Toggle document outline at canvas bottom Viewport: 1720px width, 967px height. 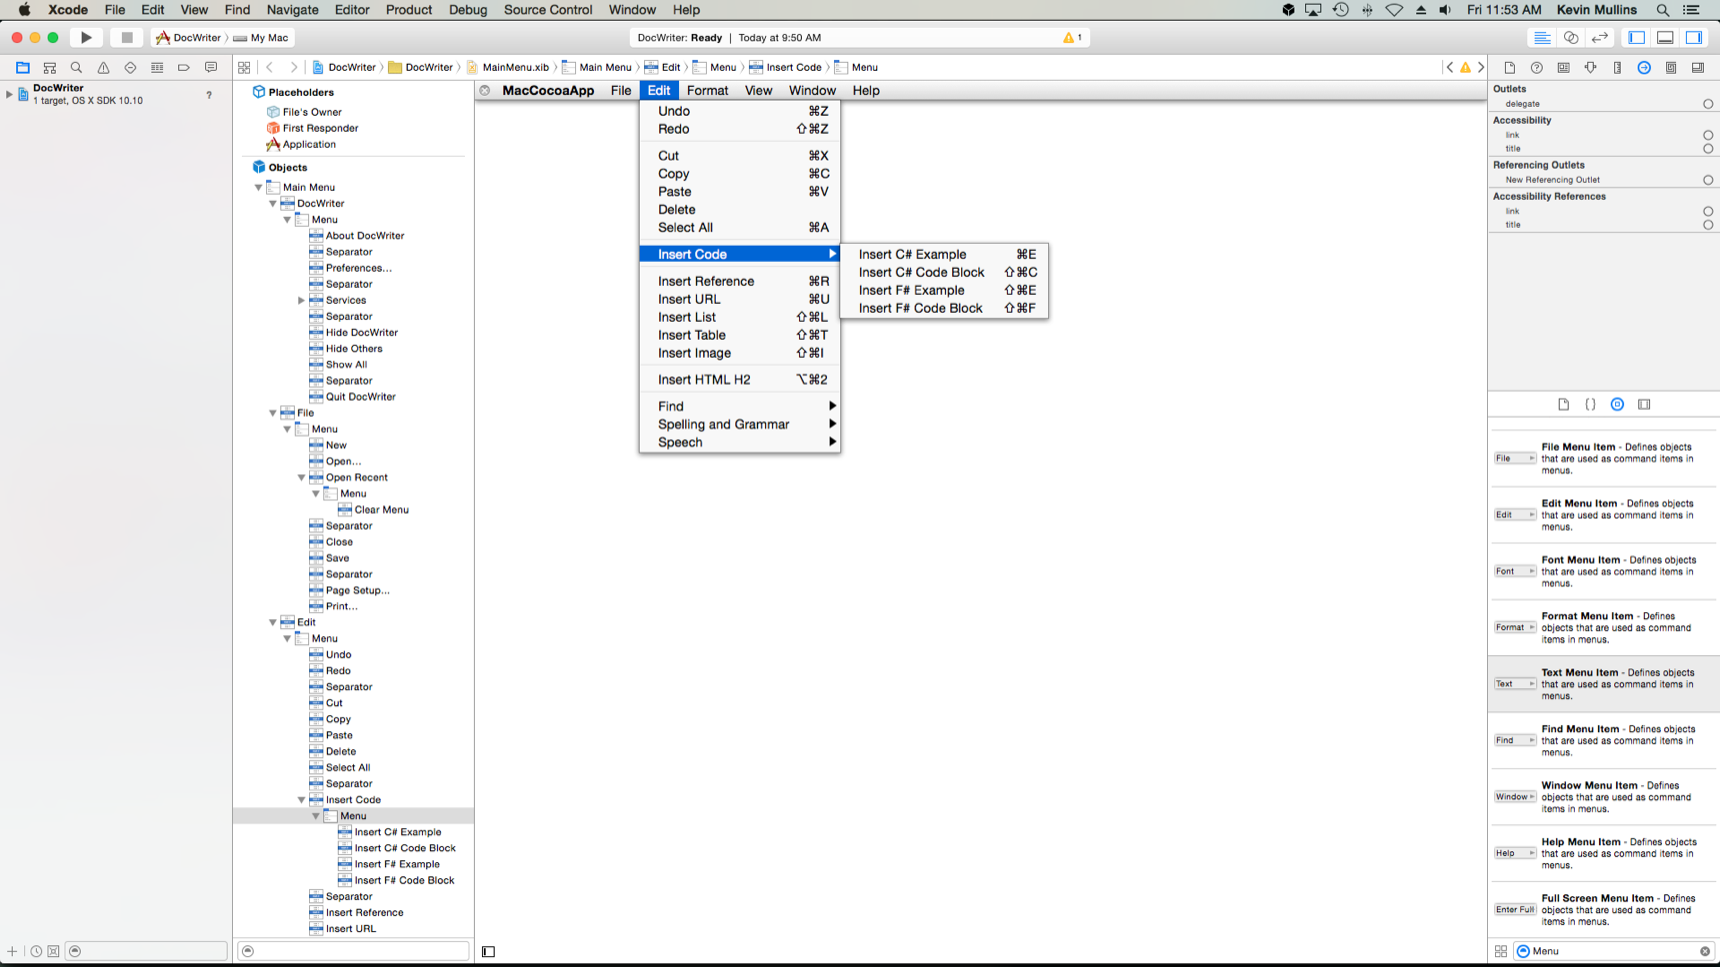coord(488,951)
